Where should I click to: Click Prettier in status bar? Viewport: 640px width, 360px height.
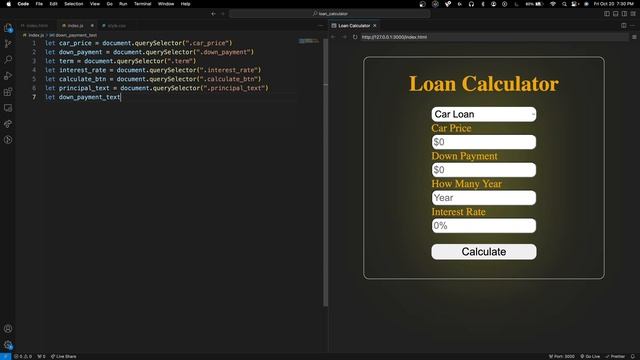[x=615, y=356]
